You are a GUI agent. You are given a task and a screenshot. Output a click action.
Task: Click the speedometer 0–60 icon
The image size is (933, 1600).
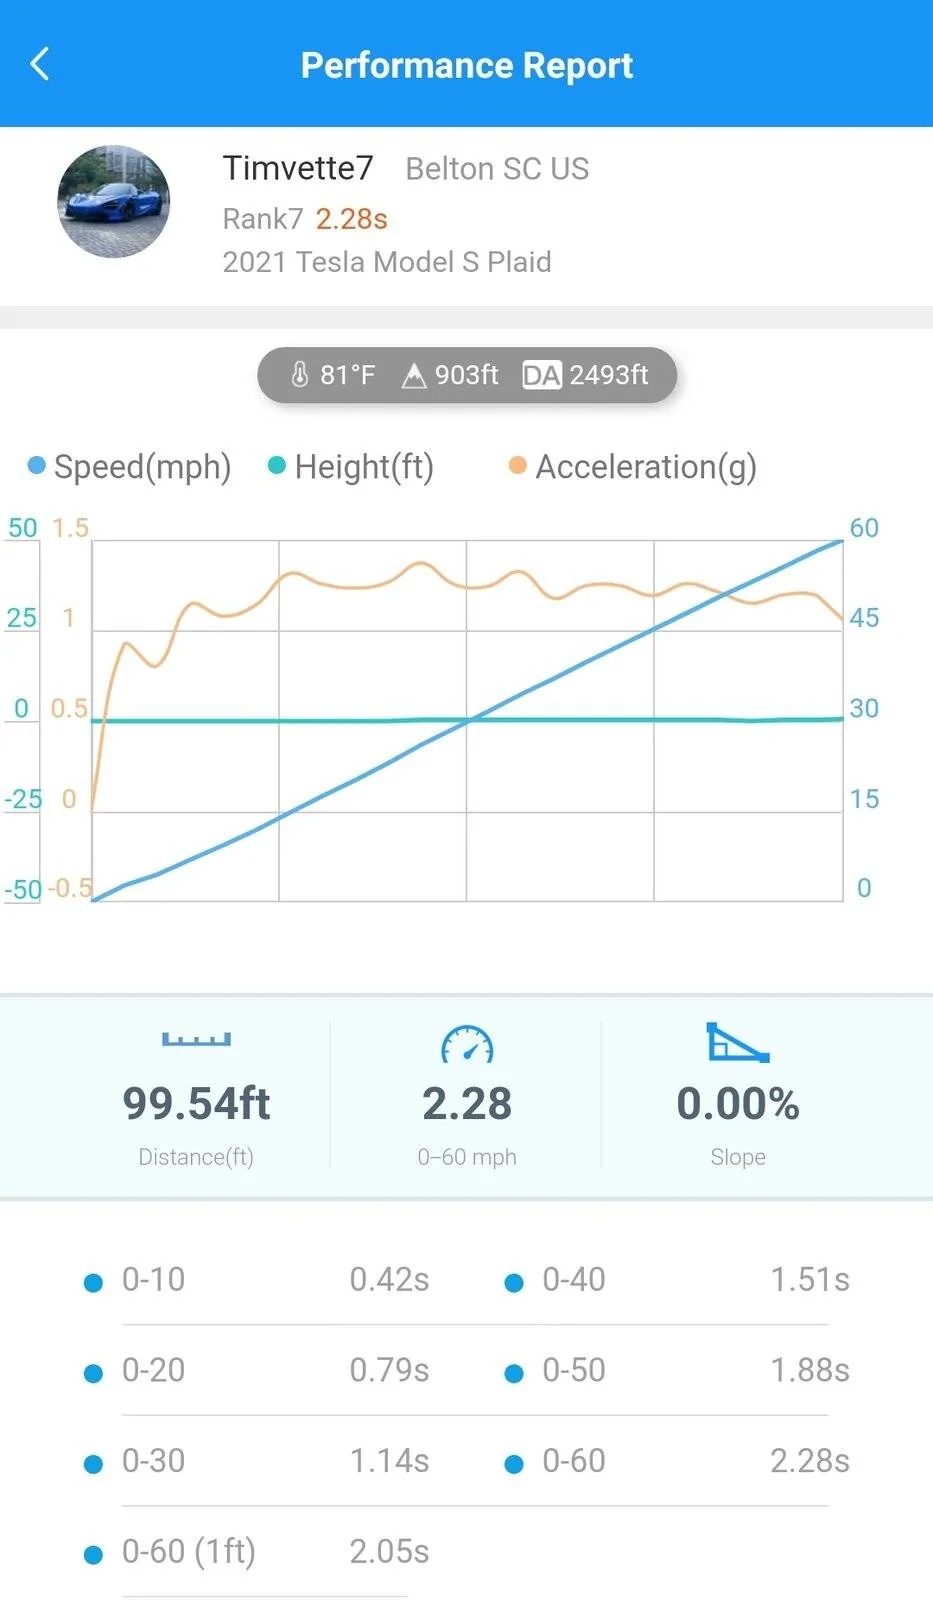[467, 1044]
